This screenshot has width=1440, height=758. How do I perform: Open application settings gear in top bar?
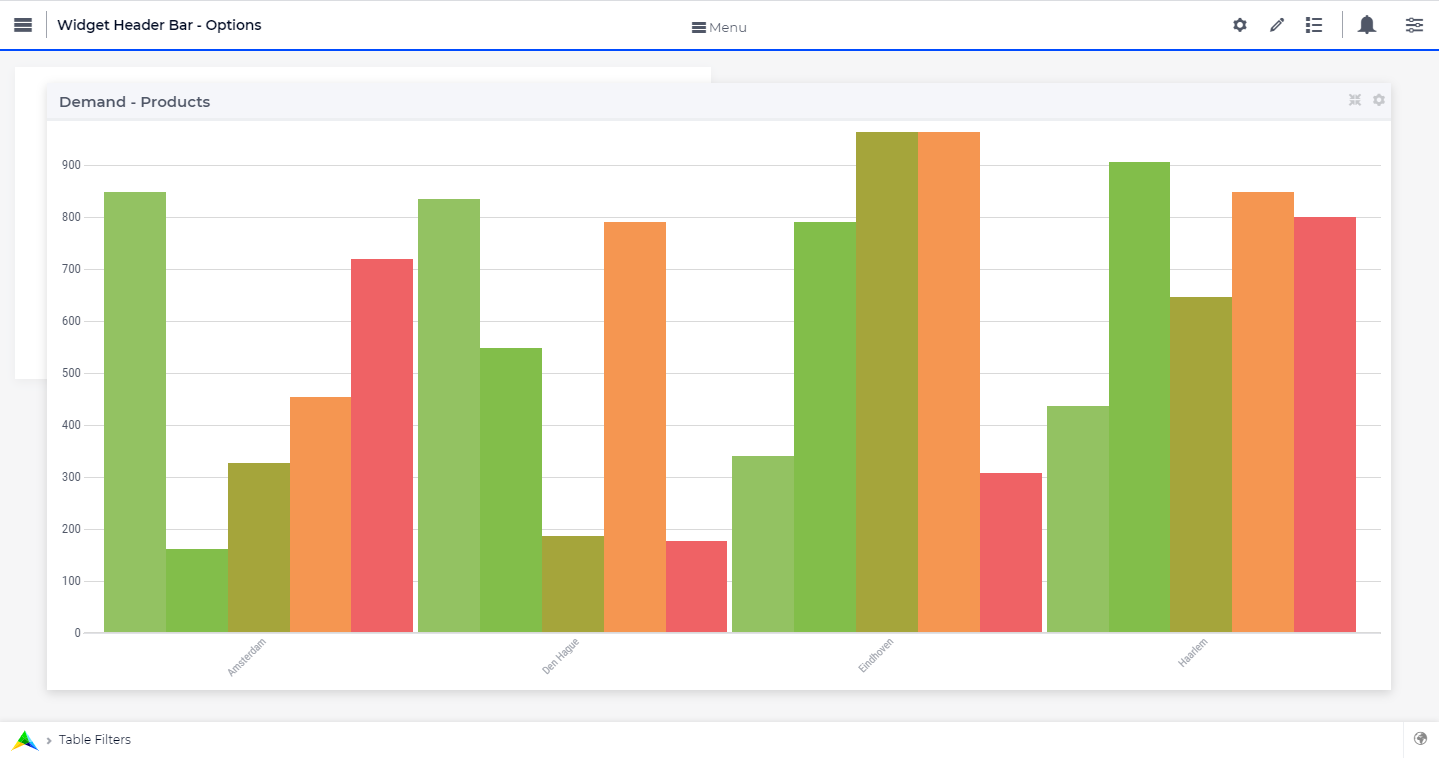[x=1240, y=25]
